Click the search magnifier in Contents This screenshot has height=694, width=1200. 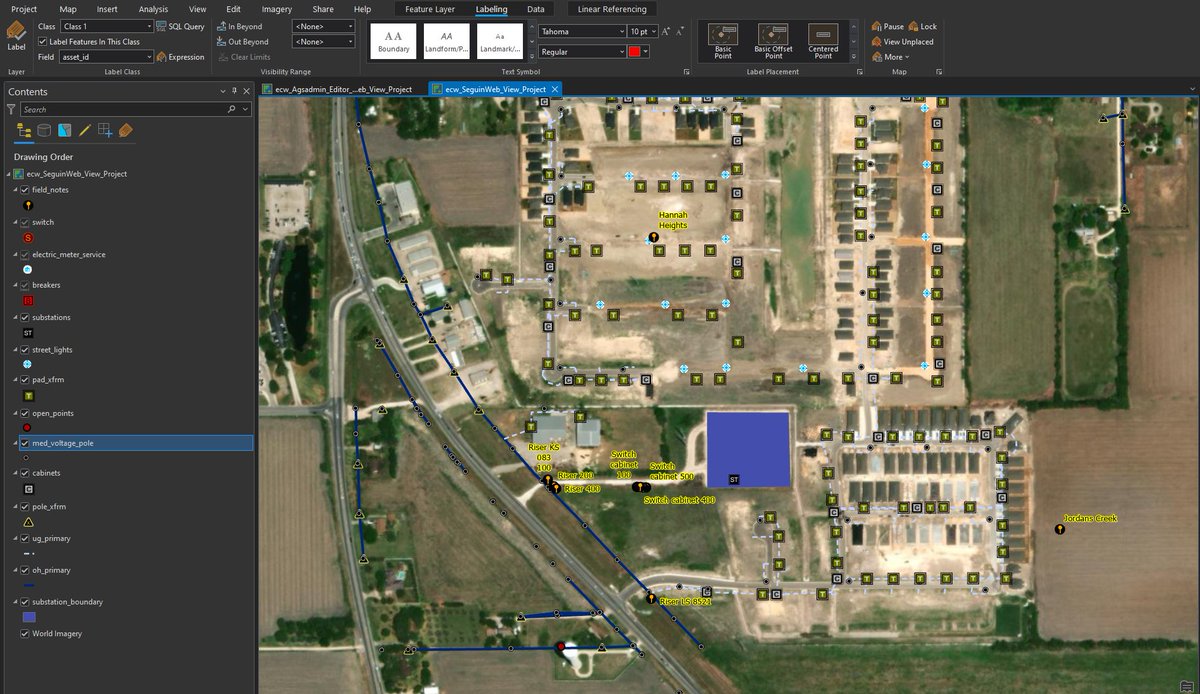click(x=232, y=109)
